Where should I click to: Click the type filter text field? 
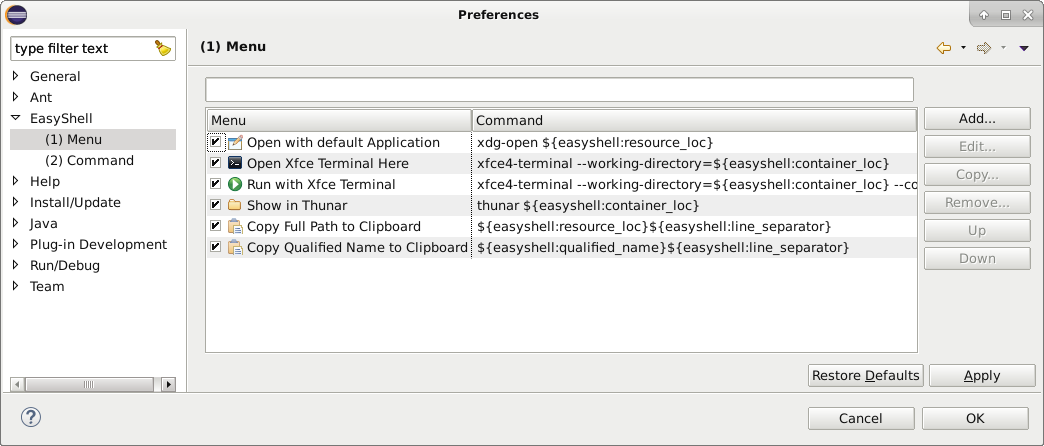pos(83,49)
